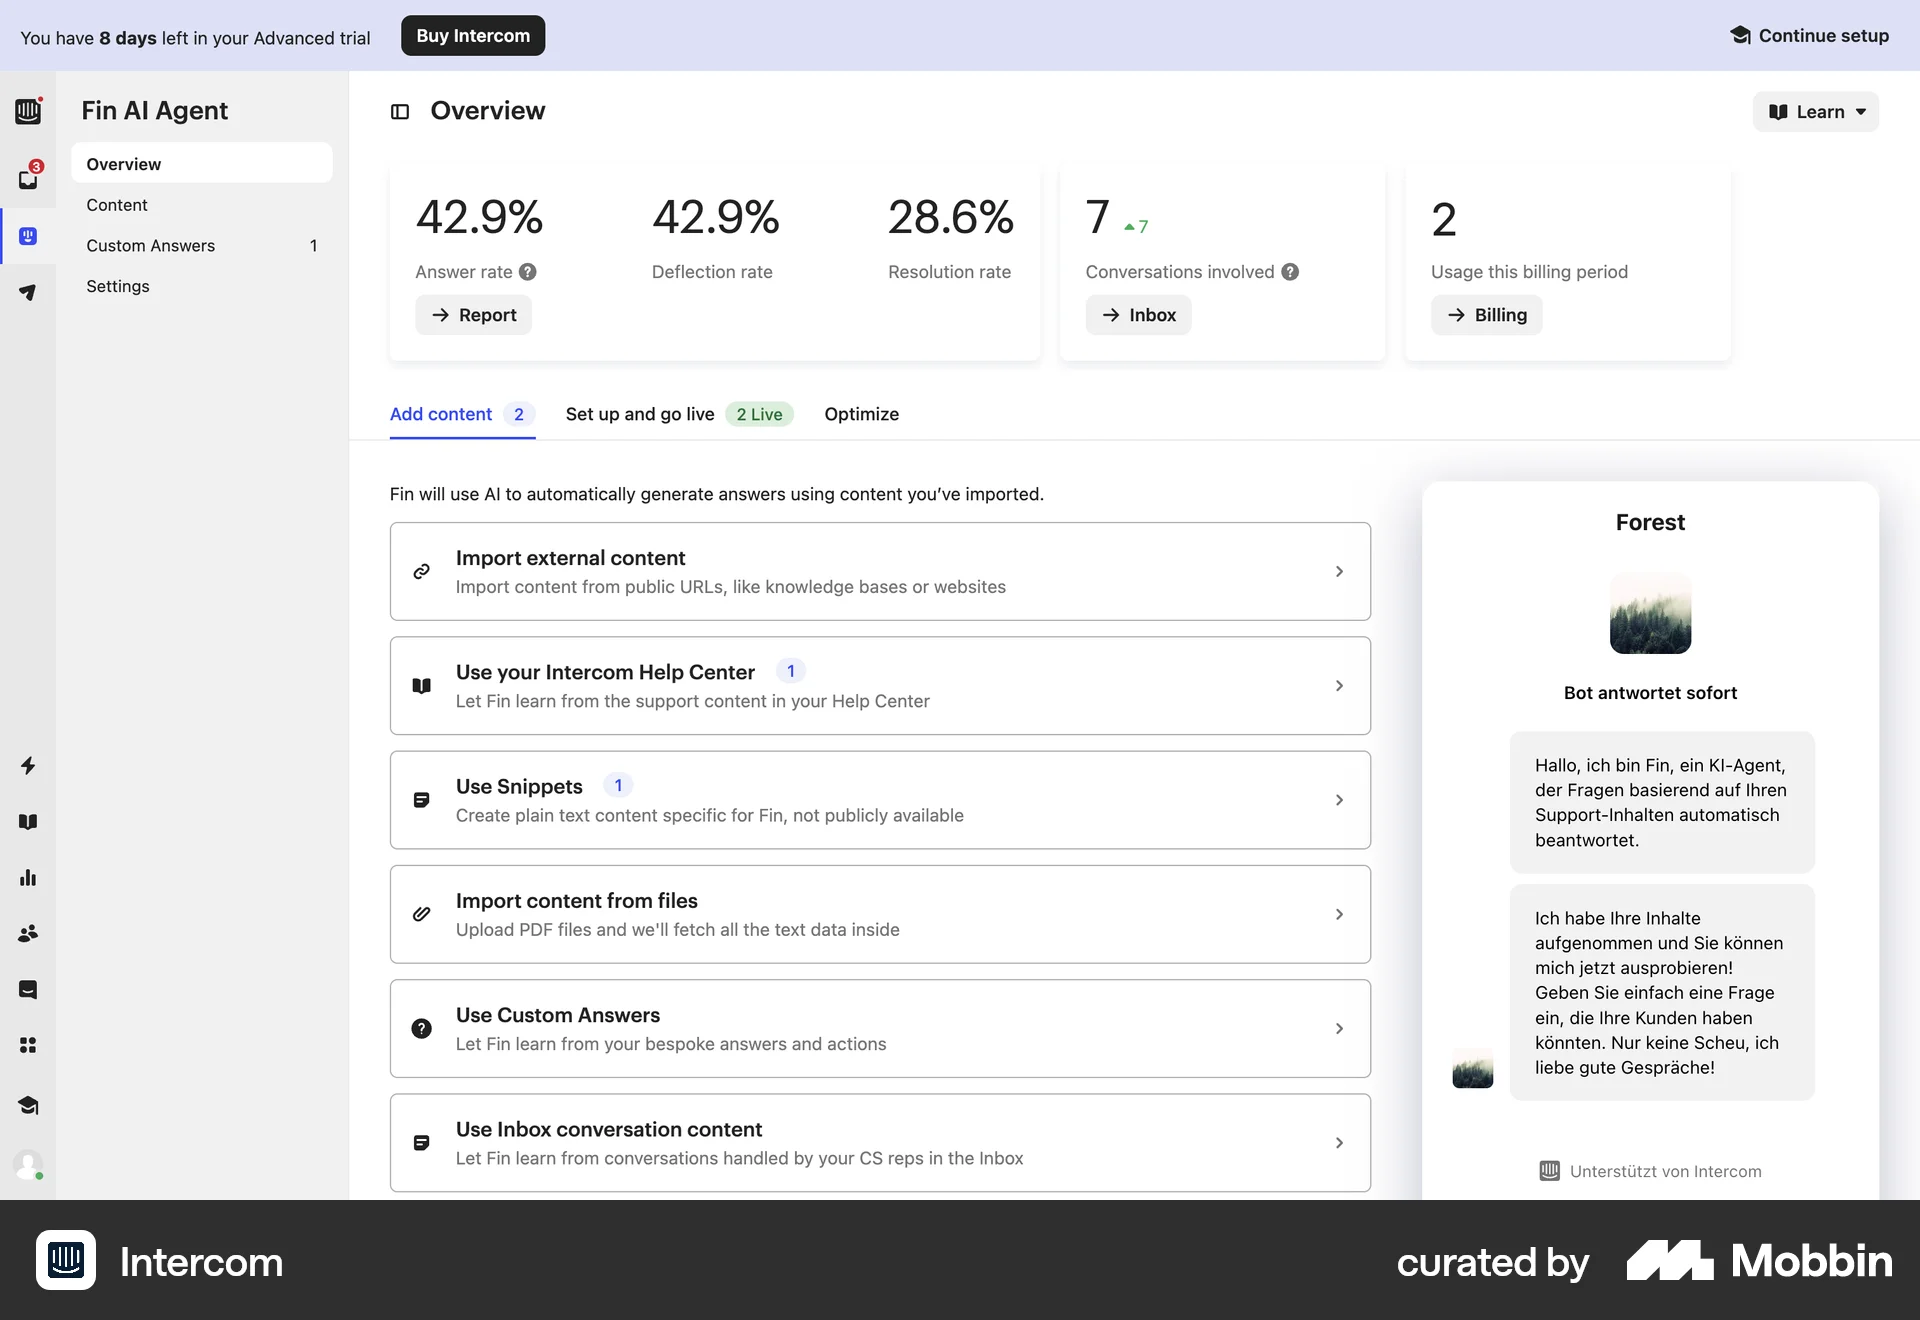Screen dimensions: 1920x1320
Task: Select the paper plane Outbound icon
Action: pos(28,292)
